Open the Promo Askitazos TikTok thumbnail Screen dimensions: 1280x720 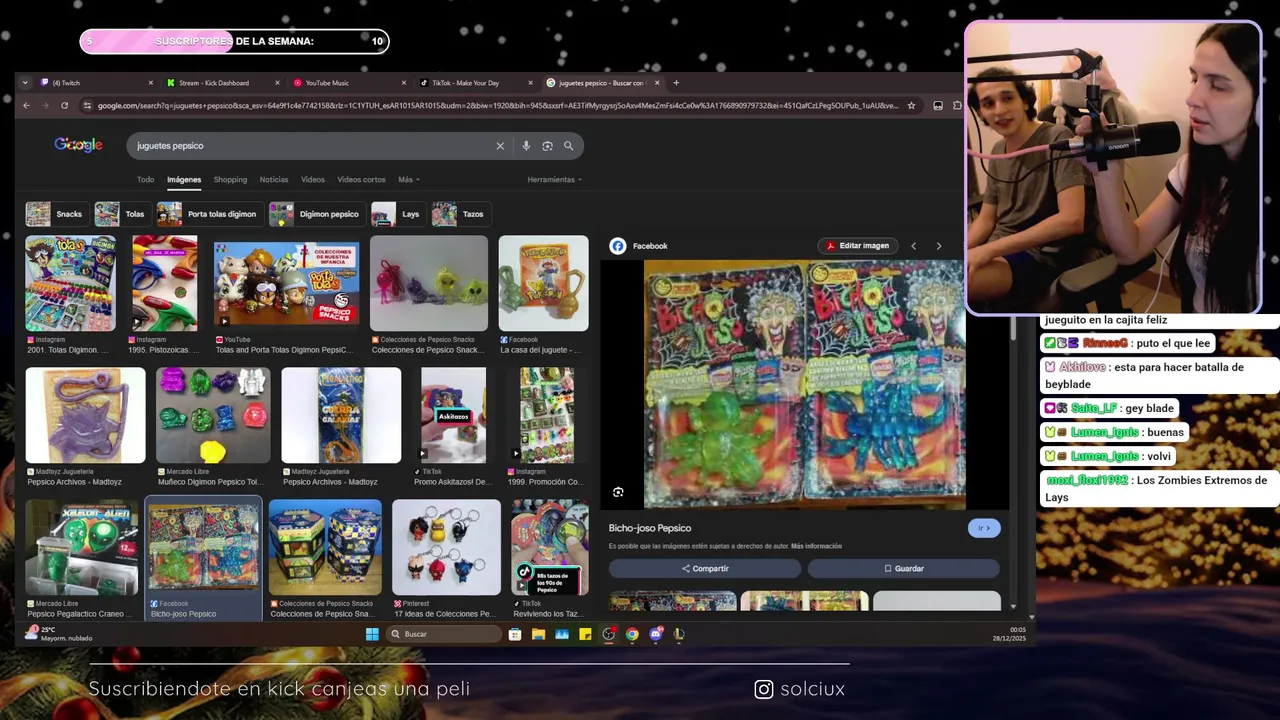point(453,415)
